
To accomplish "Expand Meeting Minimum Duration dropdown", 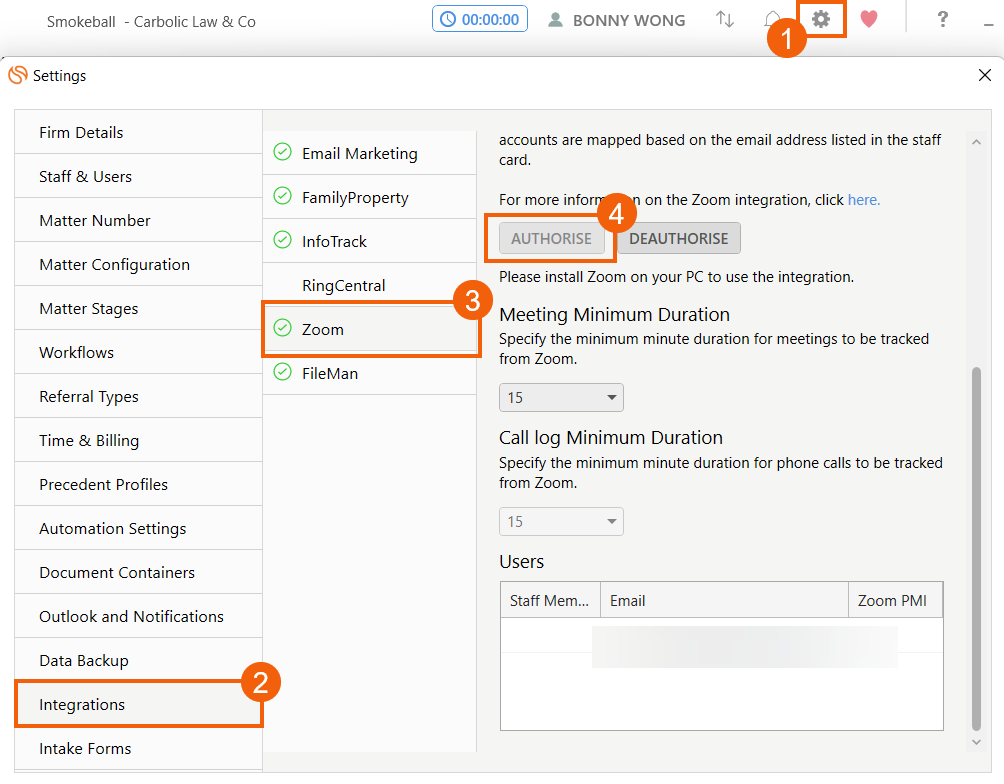I will (x=561, y=398).
